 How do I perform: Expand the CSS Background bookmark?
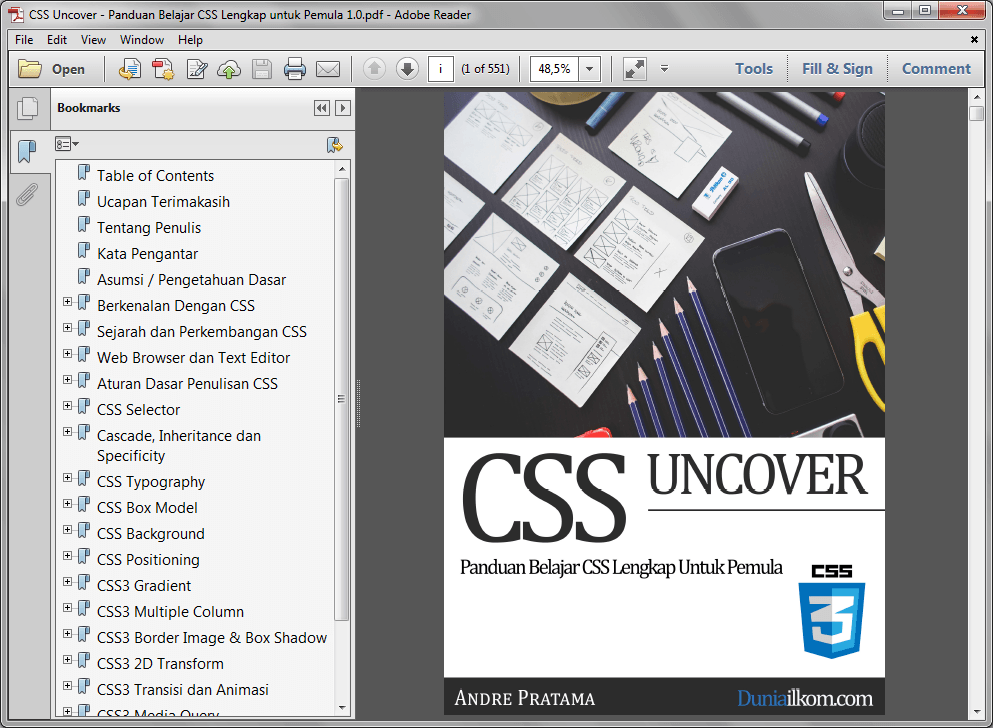click(x=67, y=529)
